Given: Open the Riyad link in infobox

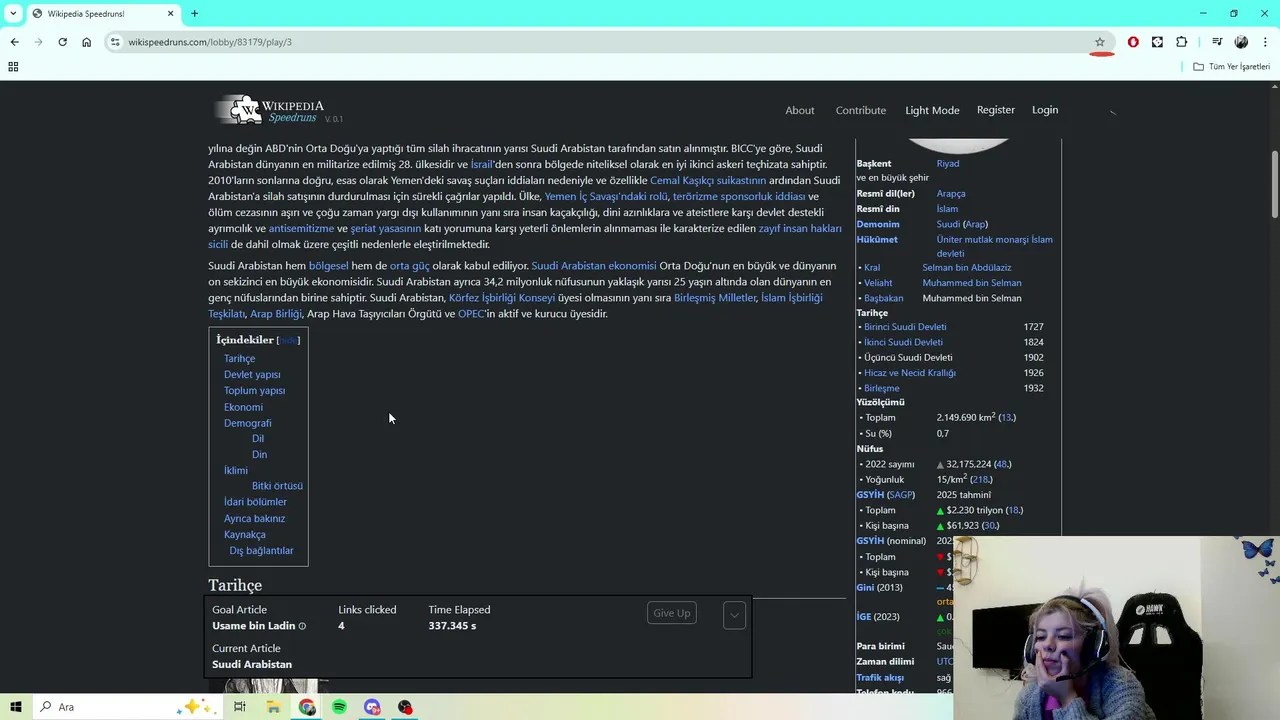Looking at the screenshot, I should point(947,163).
